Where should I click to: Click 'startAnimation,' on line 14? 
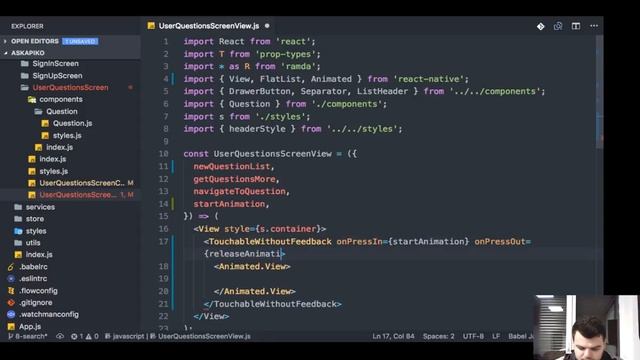(x=231, y=204)
